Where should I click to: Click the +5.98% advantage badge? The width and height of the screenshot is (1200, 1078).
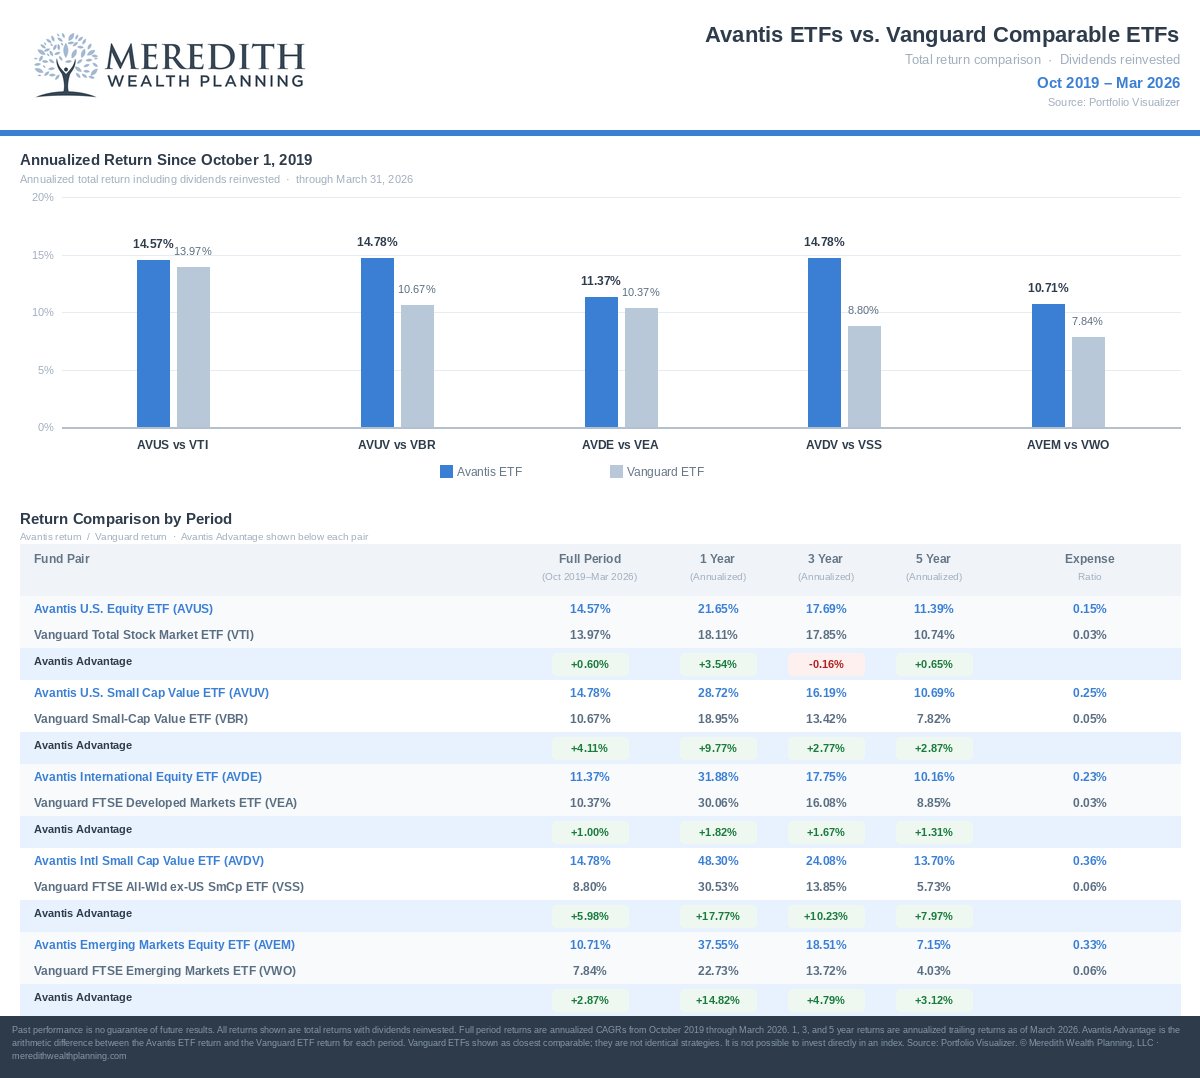590,916
